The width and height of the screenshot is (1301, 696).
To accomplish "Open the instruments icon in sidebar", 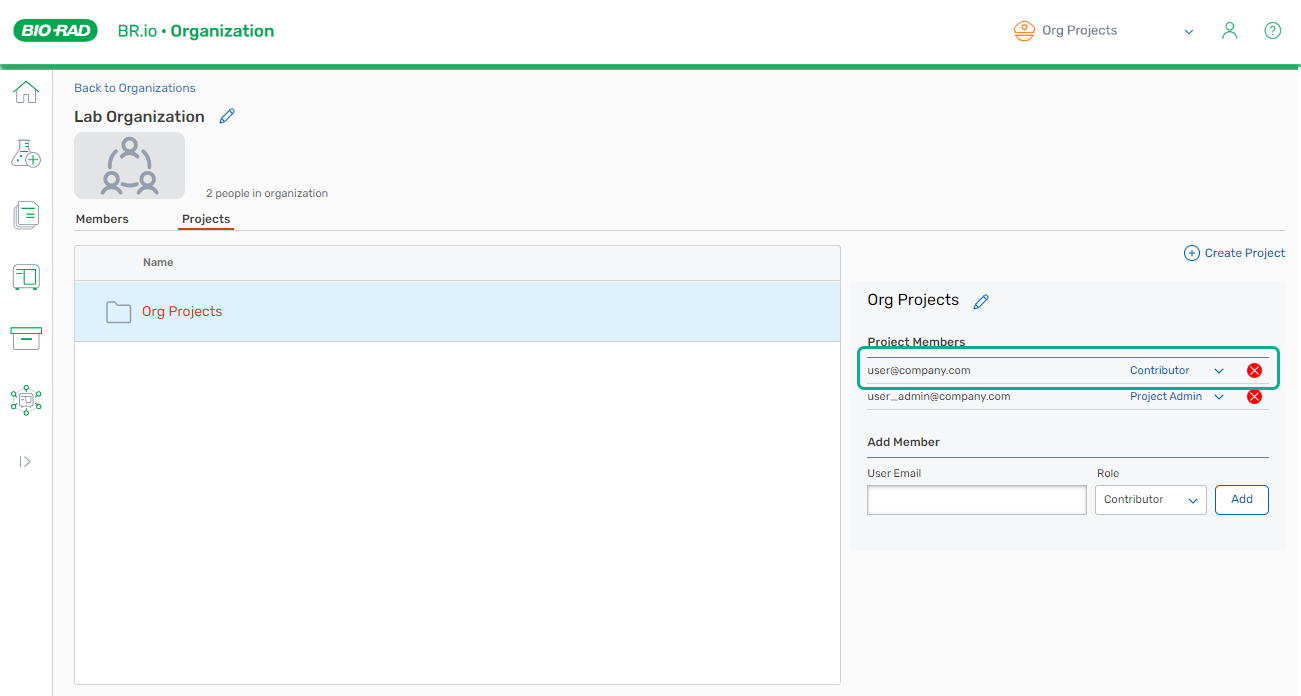I will pos(26,277).
